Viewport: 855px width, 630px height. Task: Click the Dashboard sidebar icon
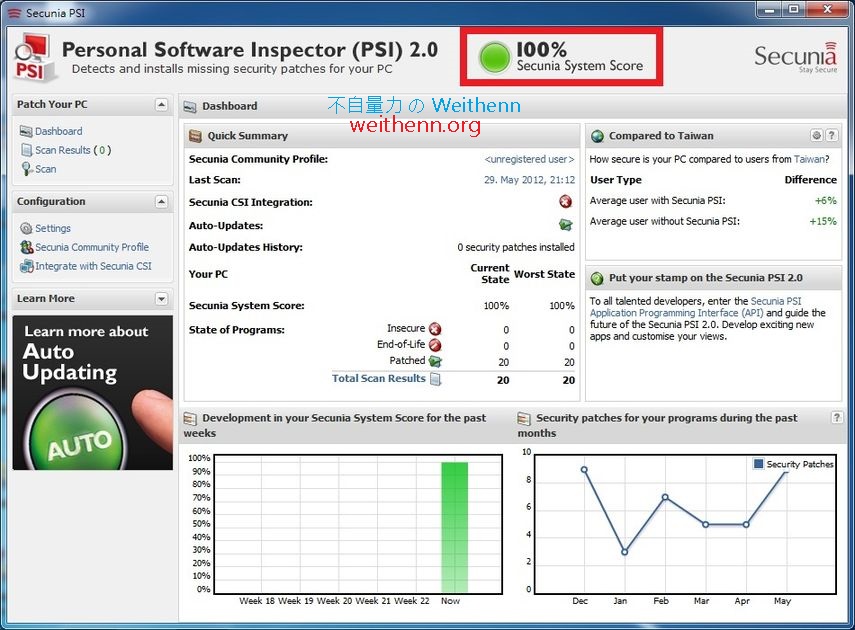(26, 131)
